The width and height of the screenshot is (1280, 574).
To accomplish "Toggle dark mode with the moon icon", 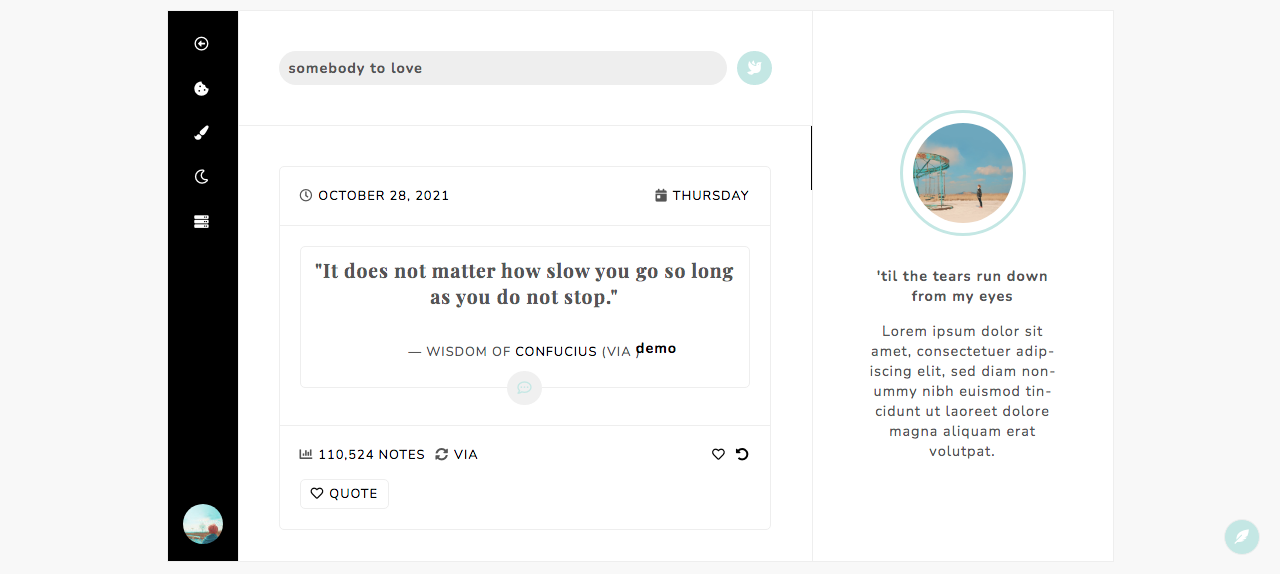I will pos(201,177).
